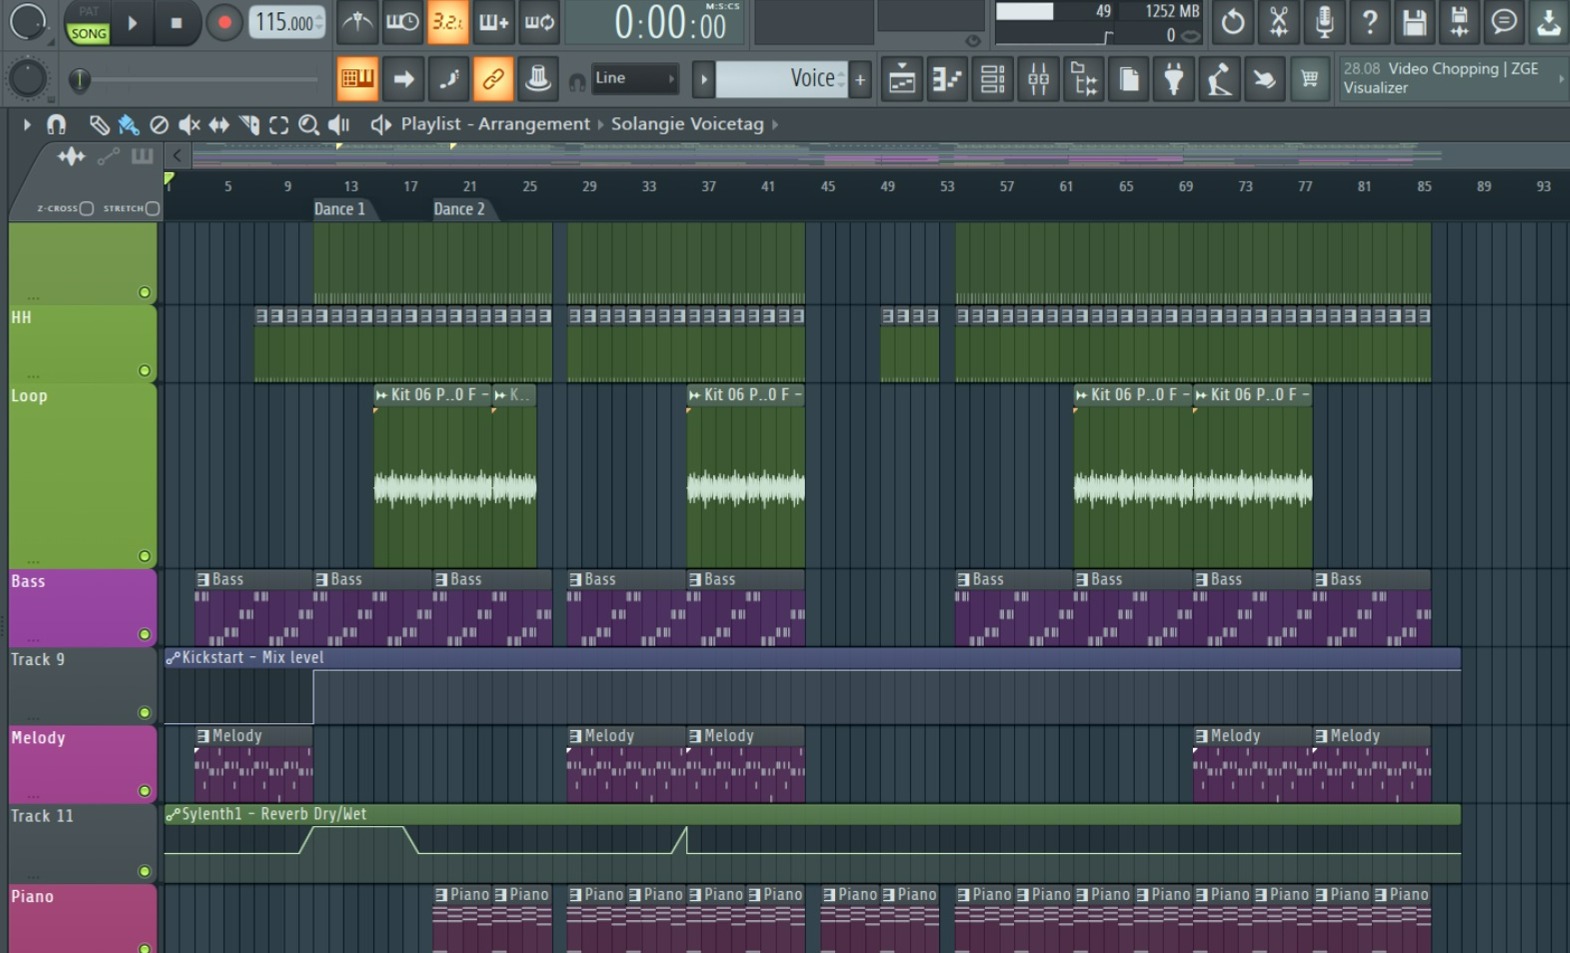Click the touch keyboard hand icon
1570x953 pixels.
point(1264,79)
